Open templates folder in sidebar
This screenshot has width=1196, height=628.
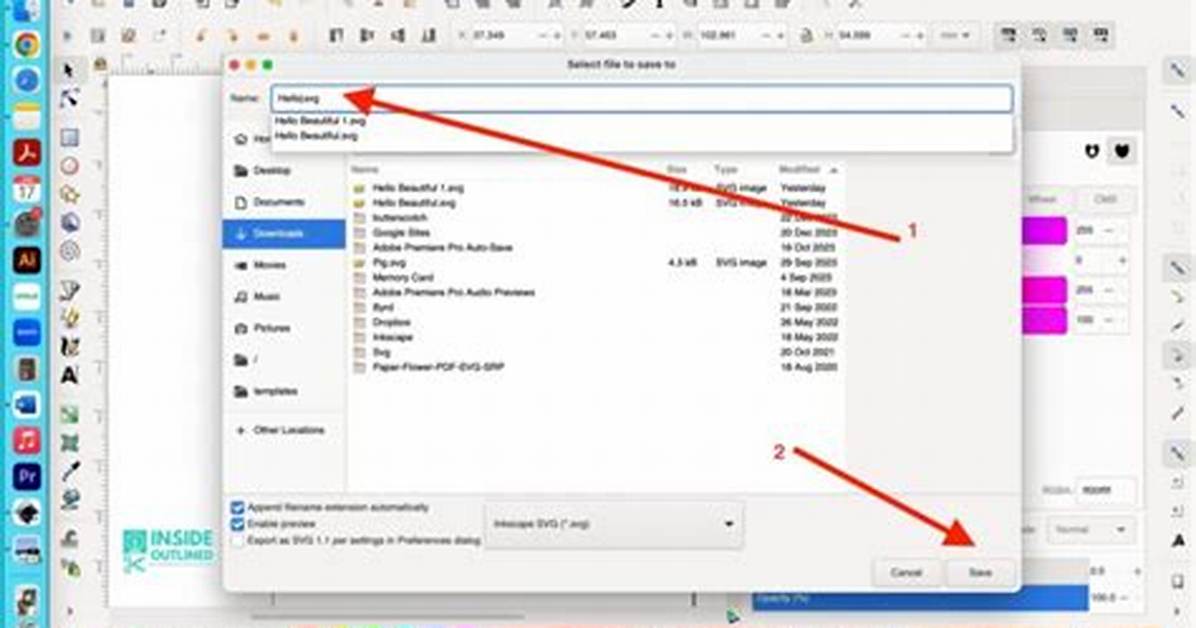click(284, 391)
